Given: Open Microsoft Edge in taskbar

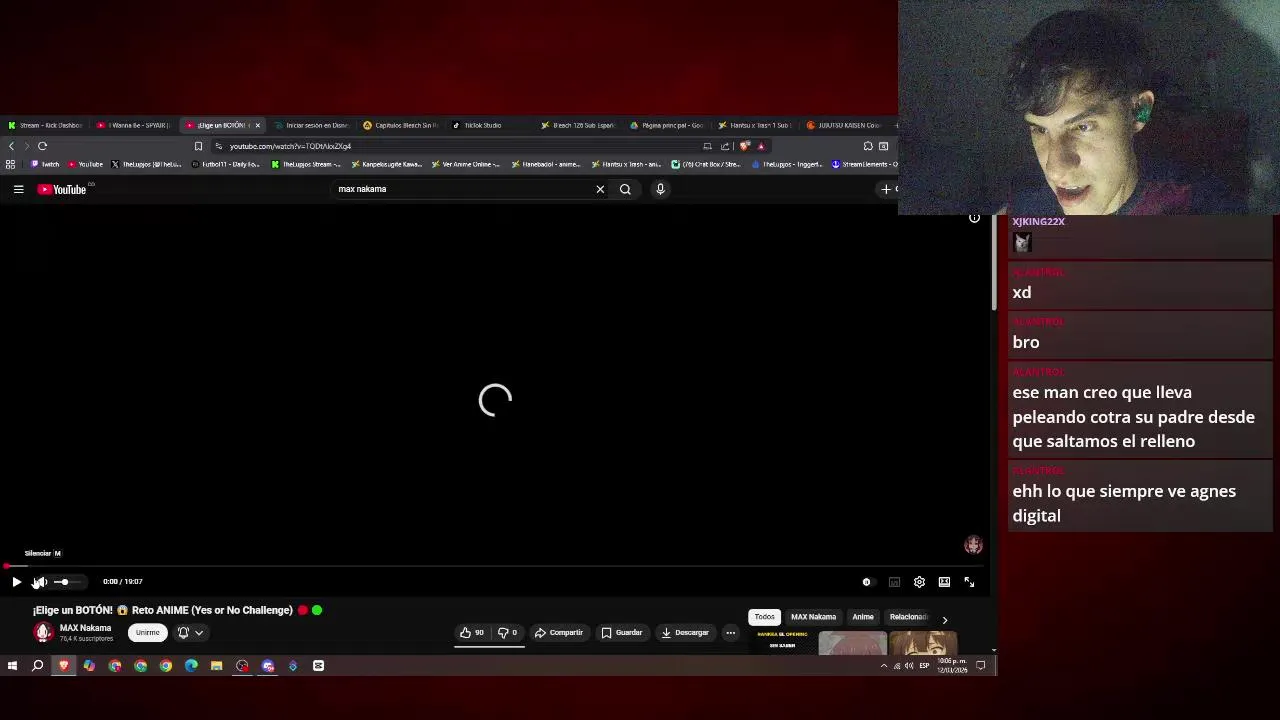Looking at the screenshot, I should [x=191, y=666].
